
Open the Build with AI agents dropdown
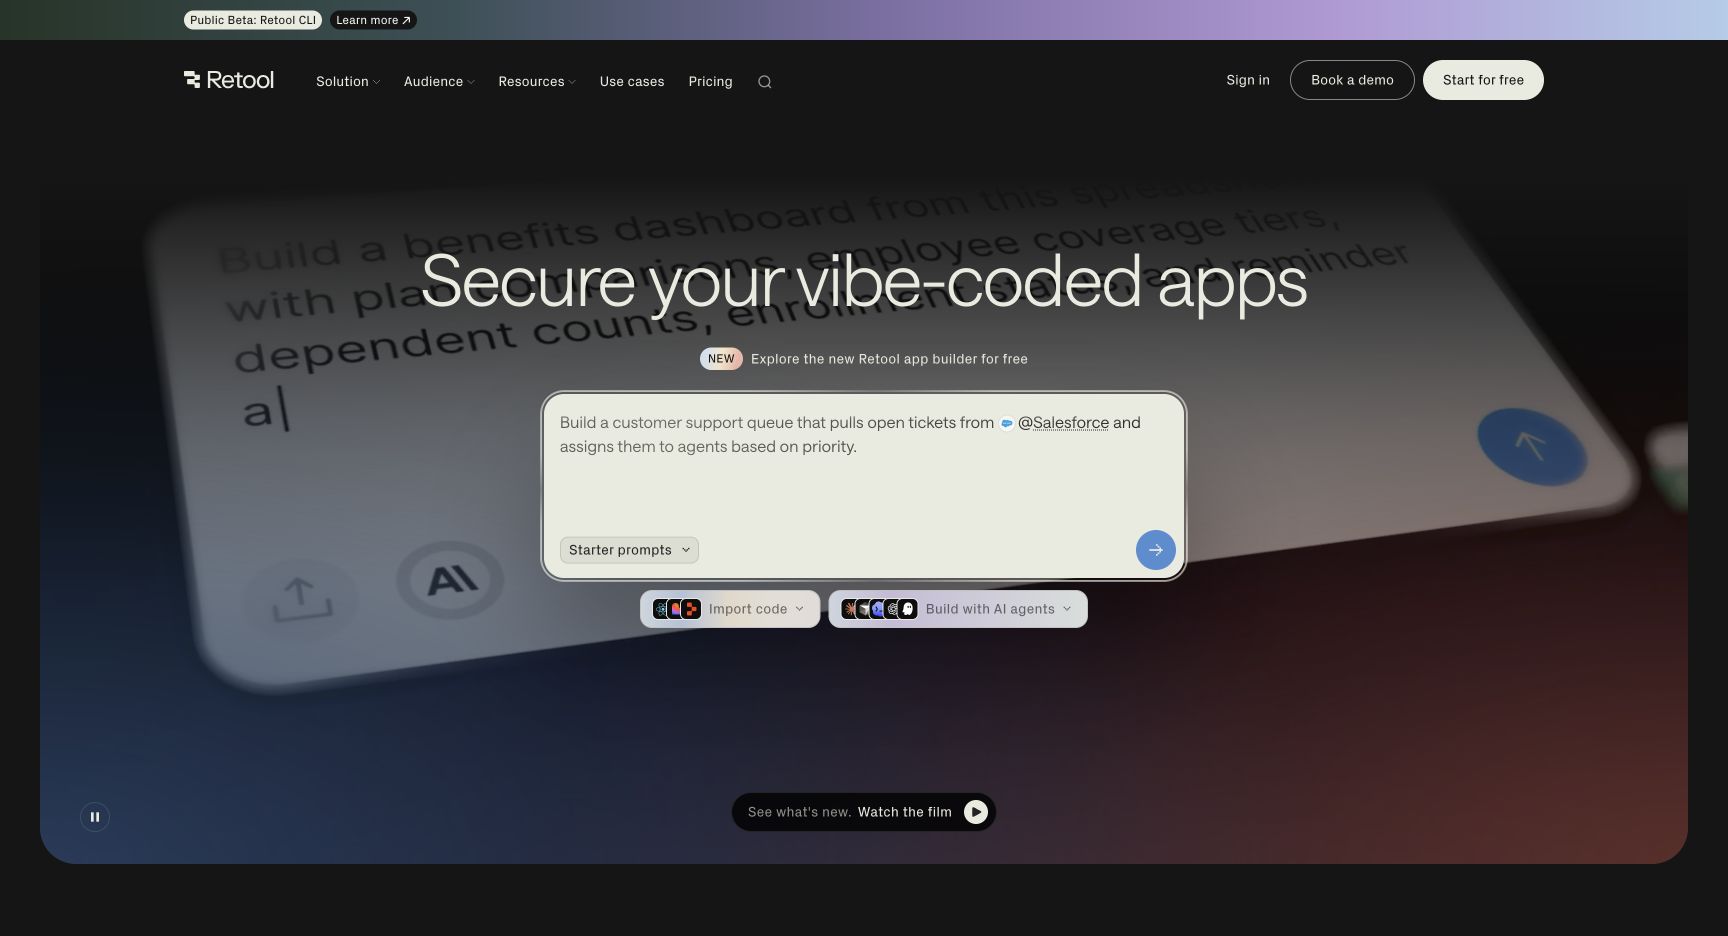click(x=958, y=609)
